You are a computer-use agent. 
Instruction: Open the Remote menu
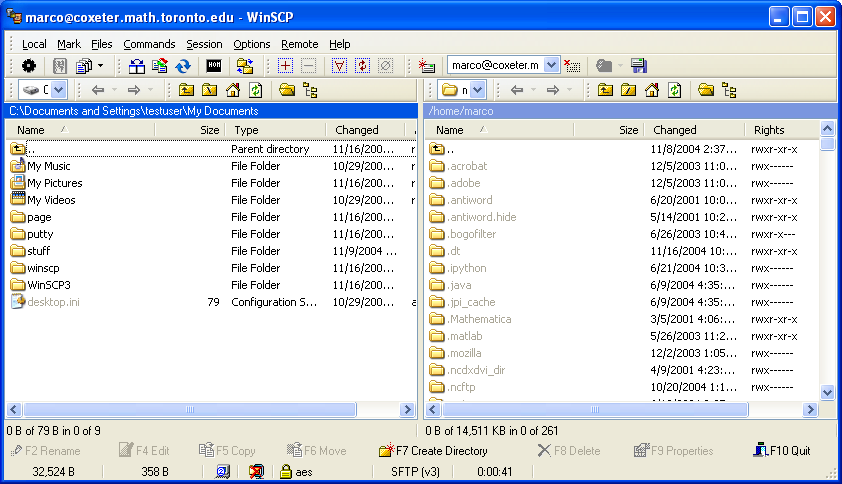click(x=300, y=44)
